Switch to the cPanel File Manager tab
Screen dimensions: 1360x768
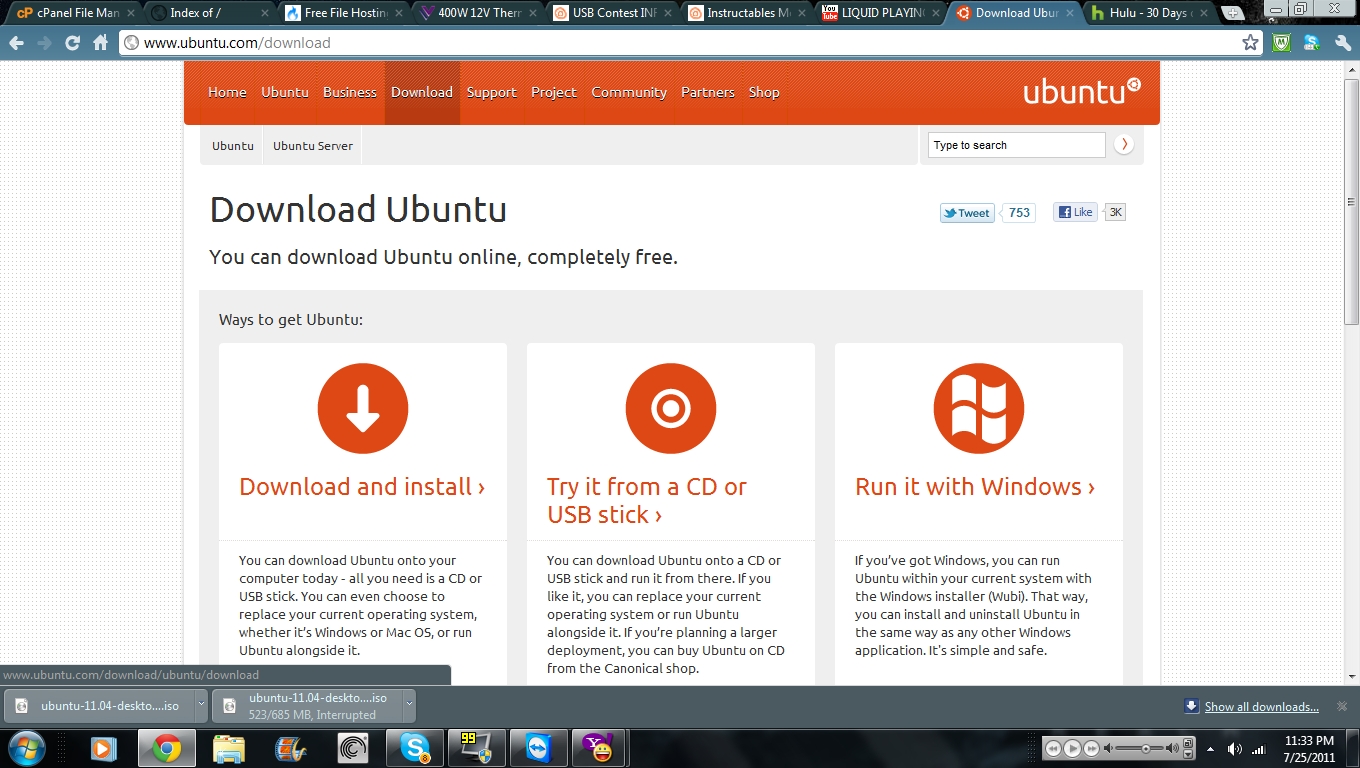pos(75,13)
